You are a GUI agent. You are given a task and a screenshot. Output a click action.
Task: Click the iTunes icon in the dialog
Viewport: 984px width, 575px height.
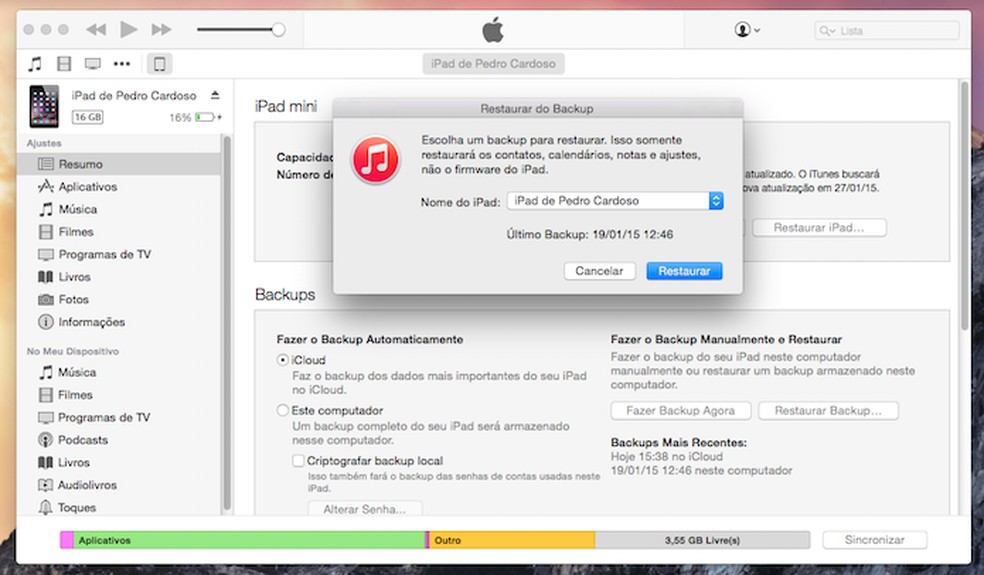click(x=375, y=159)
